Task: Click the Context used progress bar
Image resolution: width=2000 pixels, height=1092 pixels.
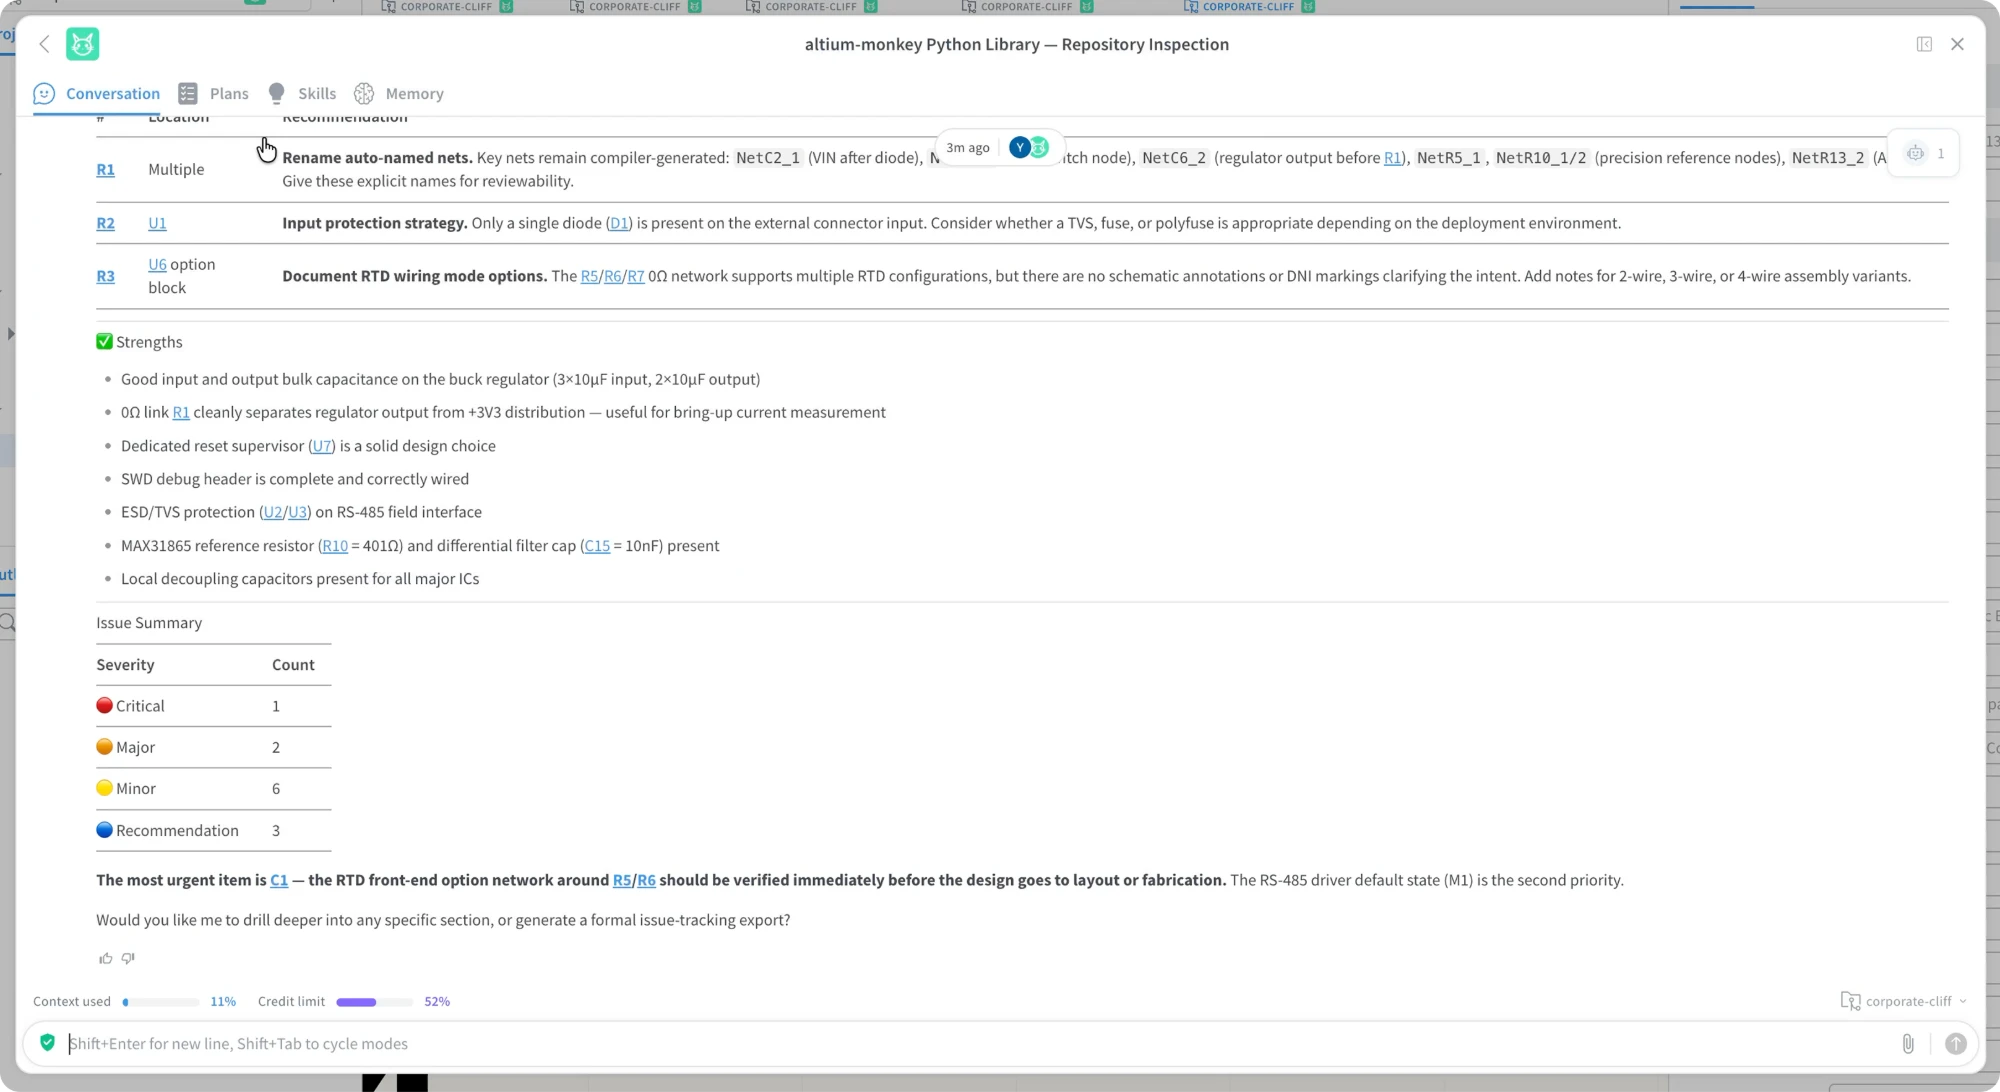Action: point(161,1001)
